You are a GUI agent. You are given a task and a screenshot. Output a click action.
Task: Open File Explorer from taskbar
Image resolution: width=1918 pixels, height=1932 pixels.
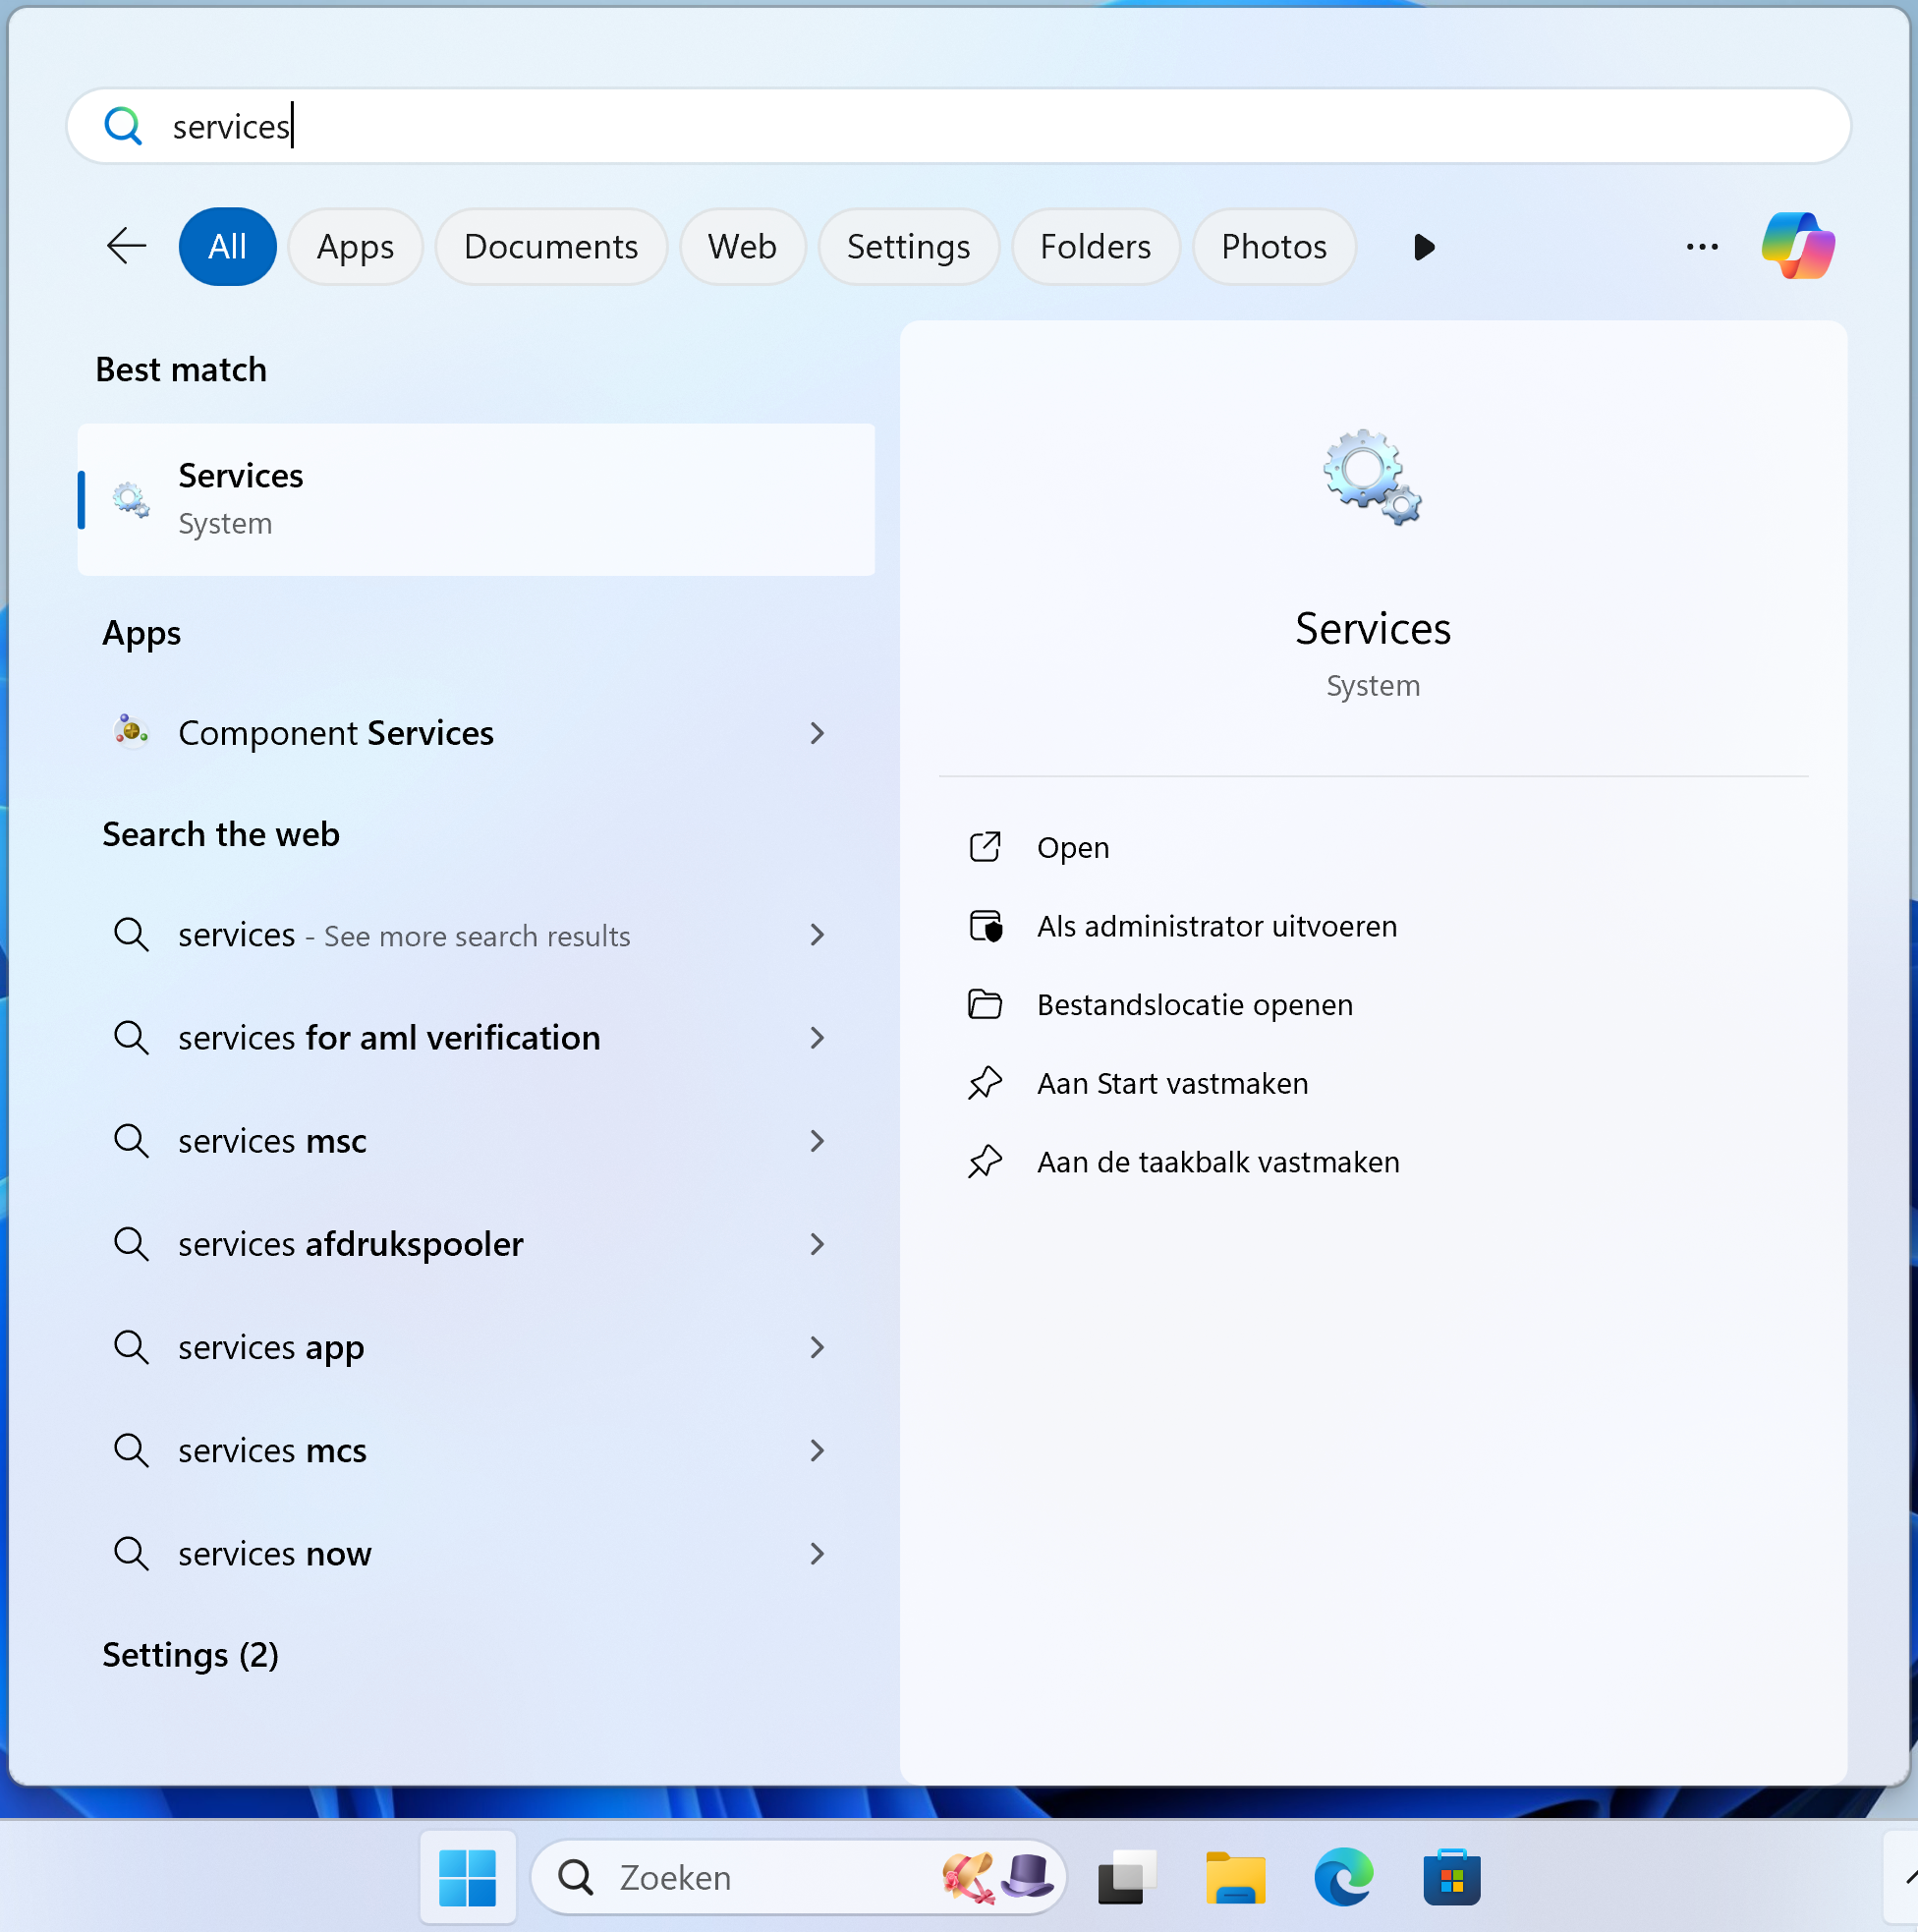[1227, 1876]
